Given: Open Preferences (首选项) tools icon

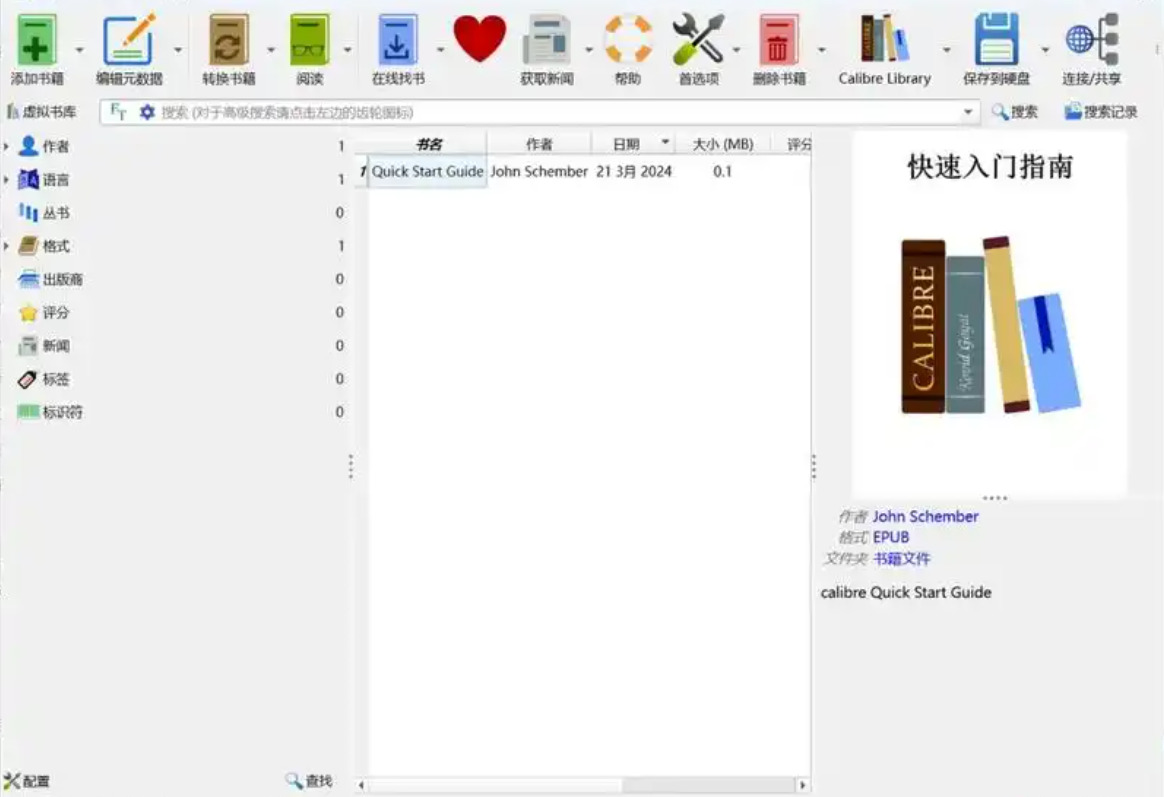Looking at the screenshot, I should tap(698, 40).
